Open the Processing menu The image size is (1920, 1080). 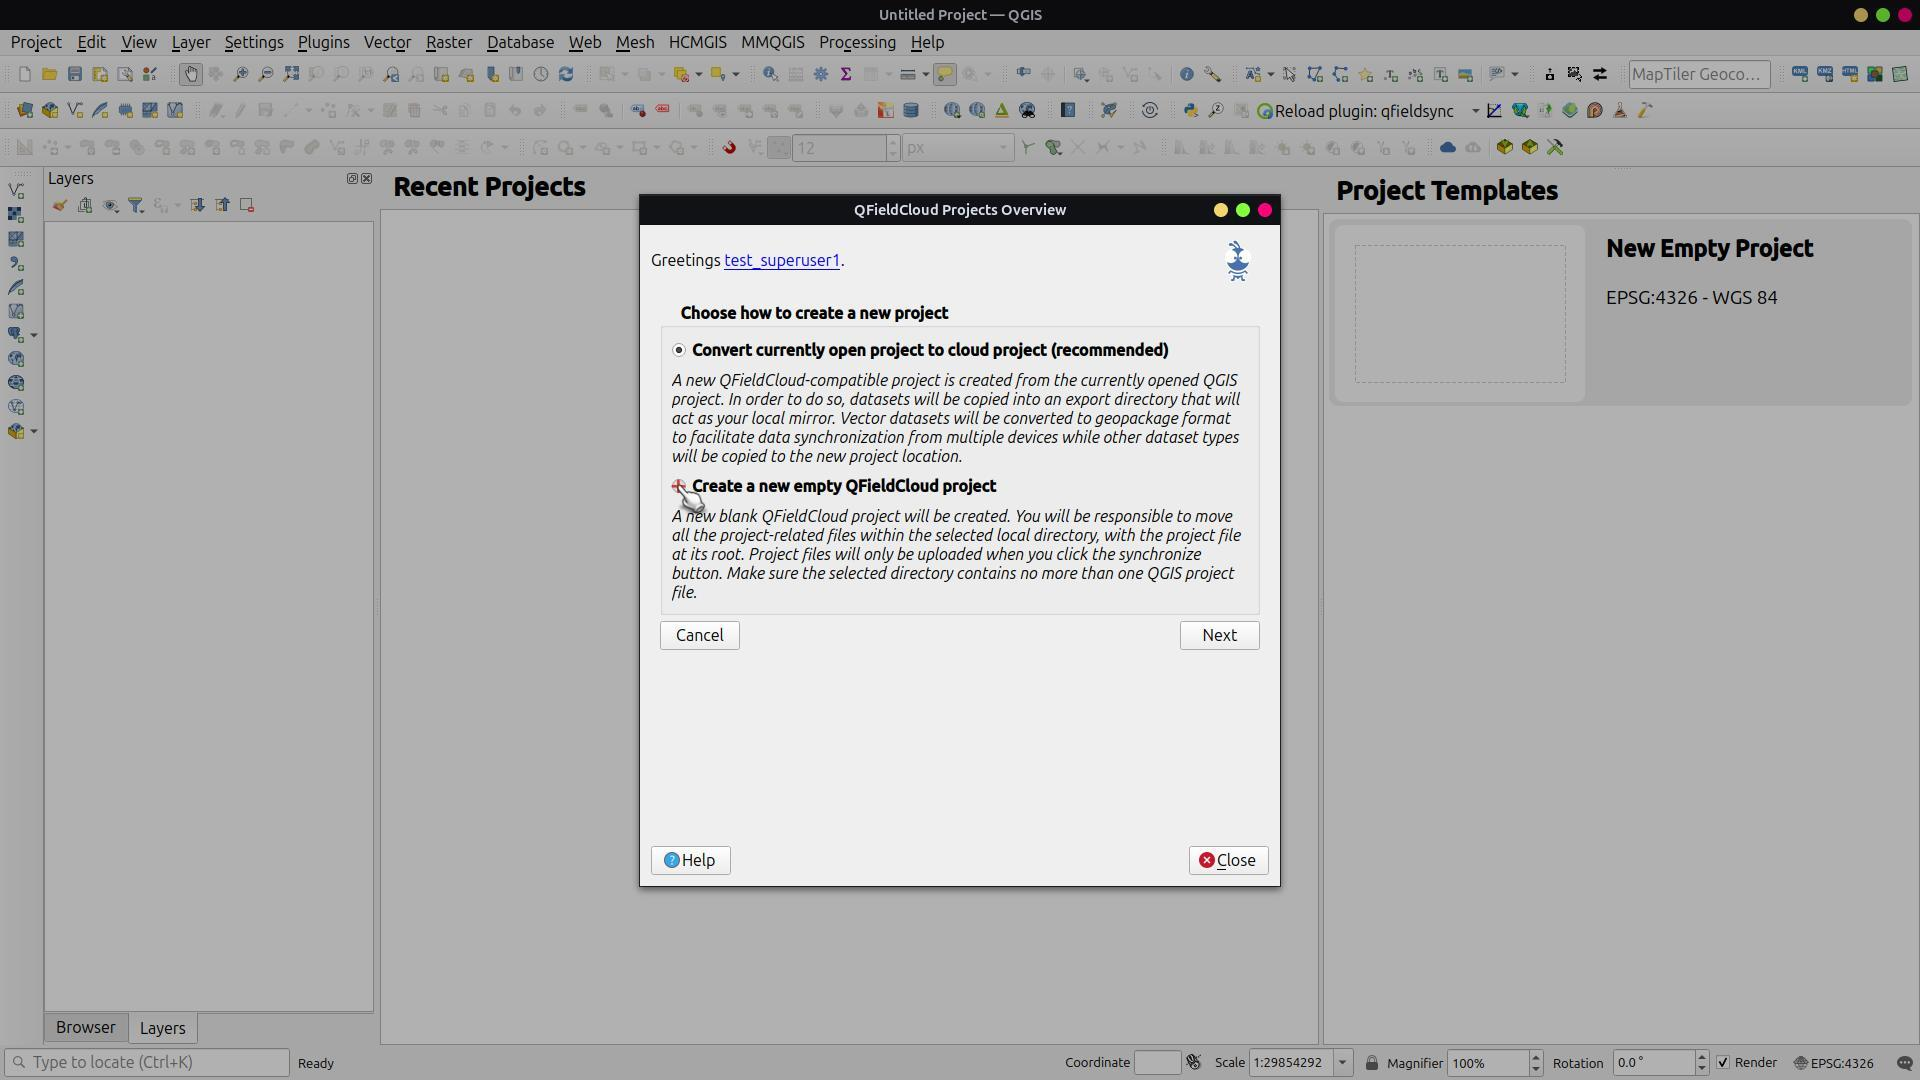point(856,42)
